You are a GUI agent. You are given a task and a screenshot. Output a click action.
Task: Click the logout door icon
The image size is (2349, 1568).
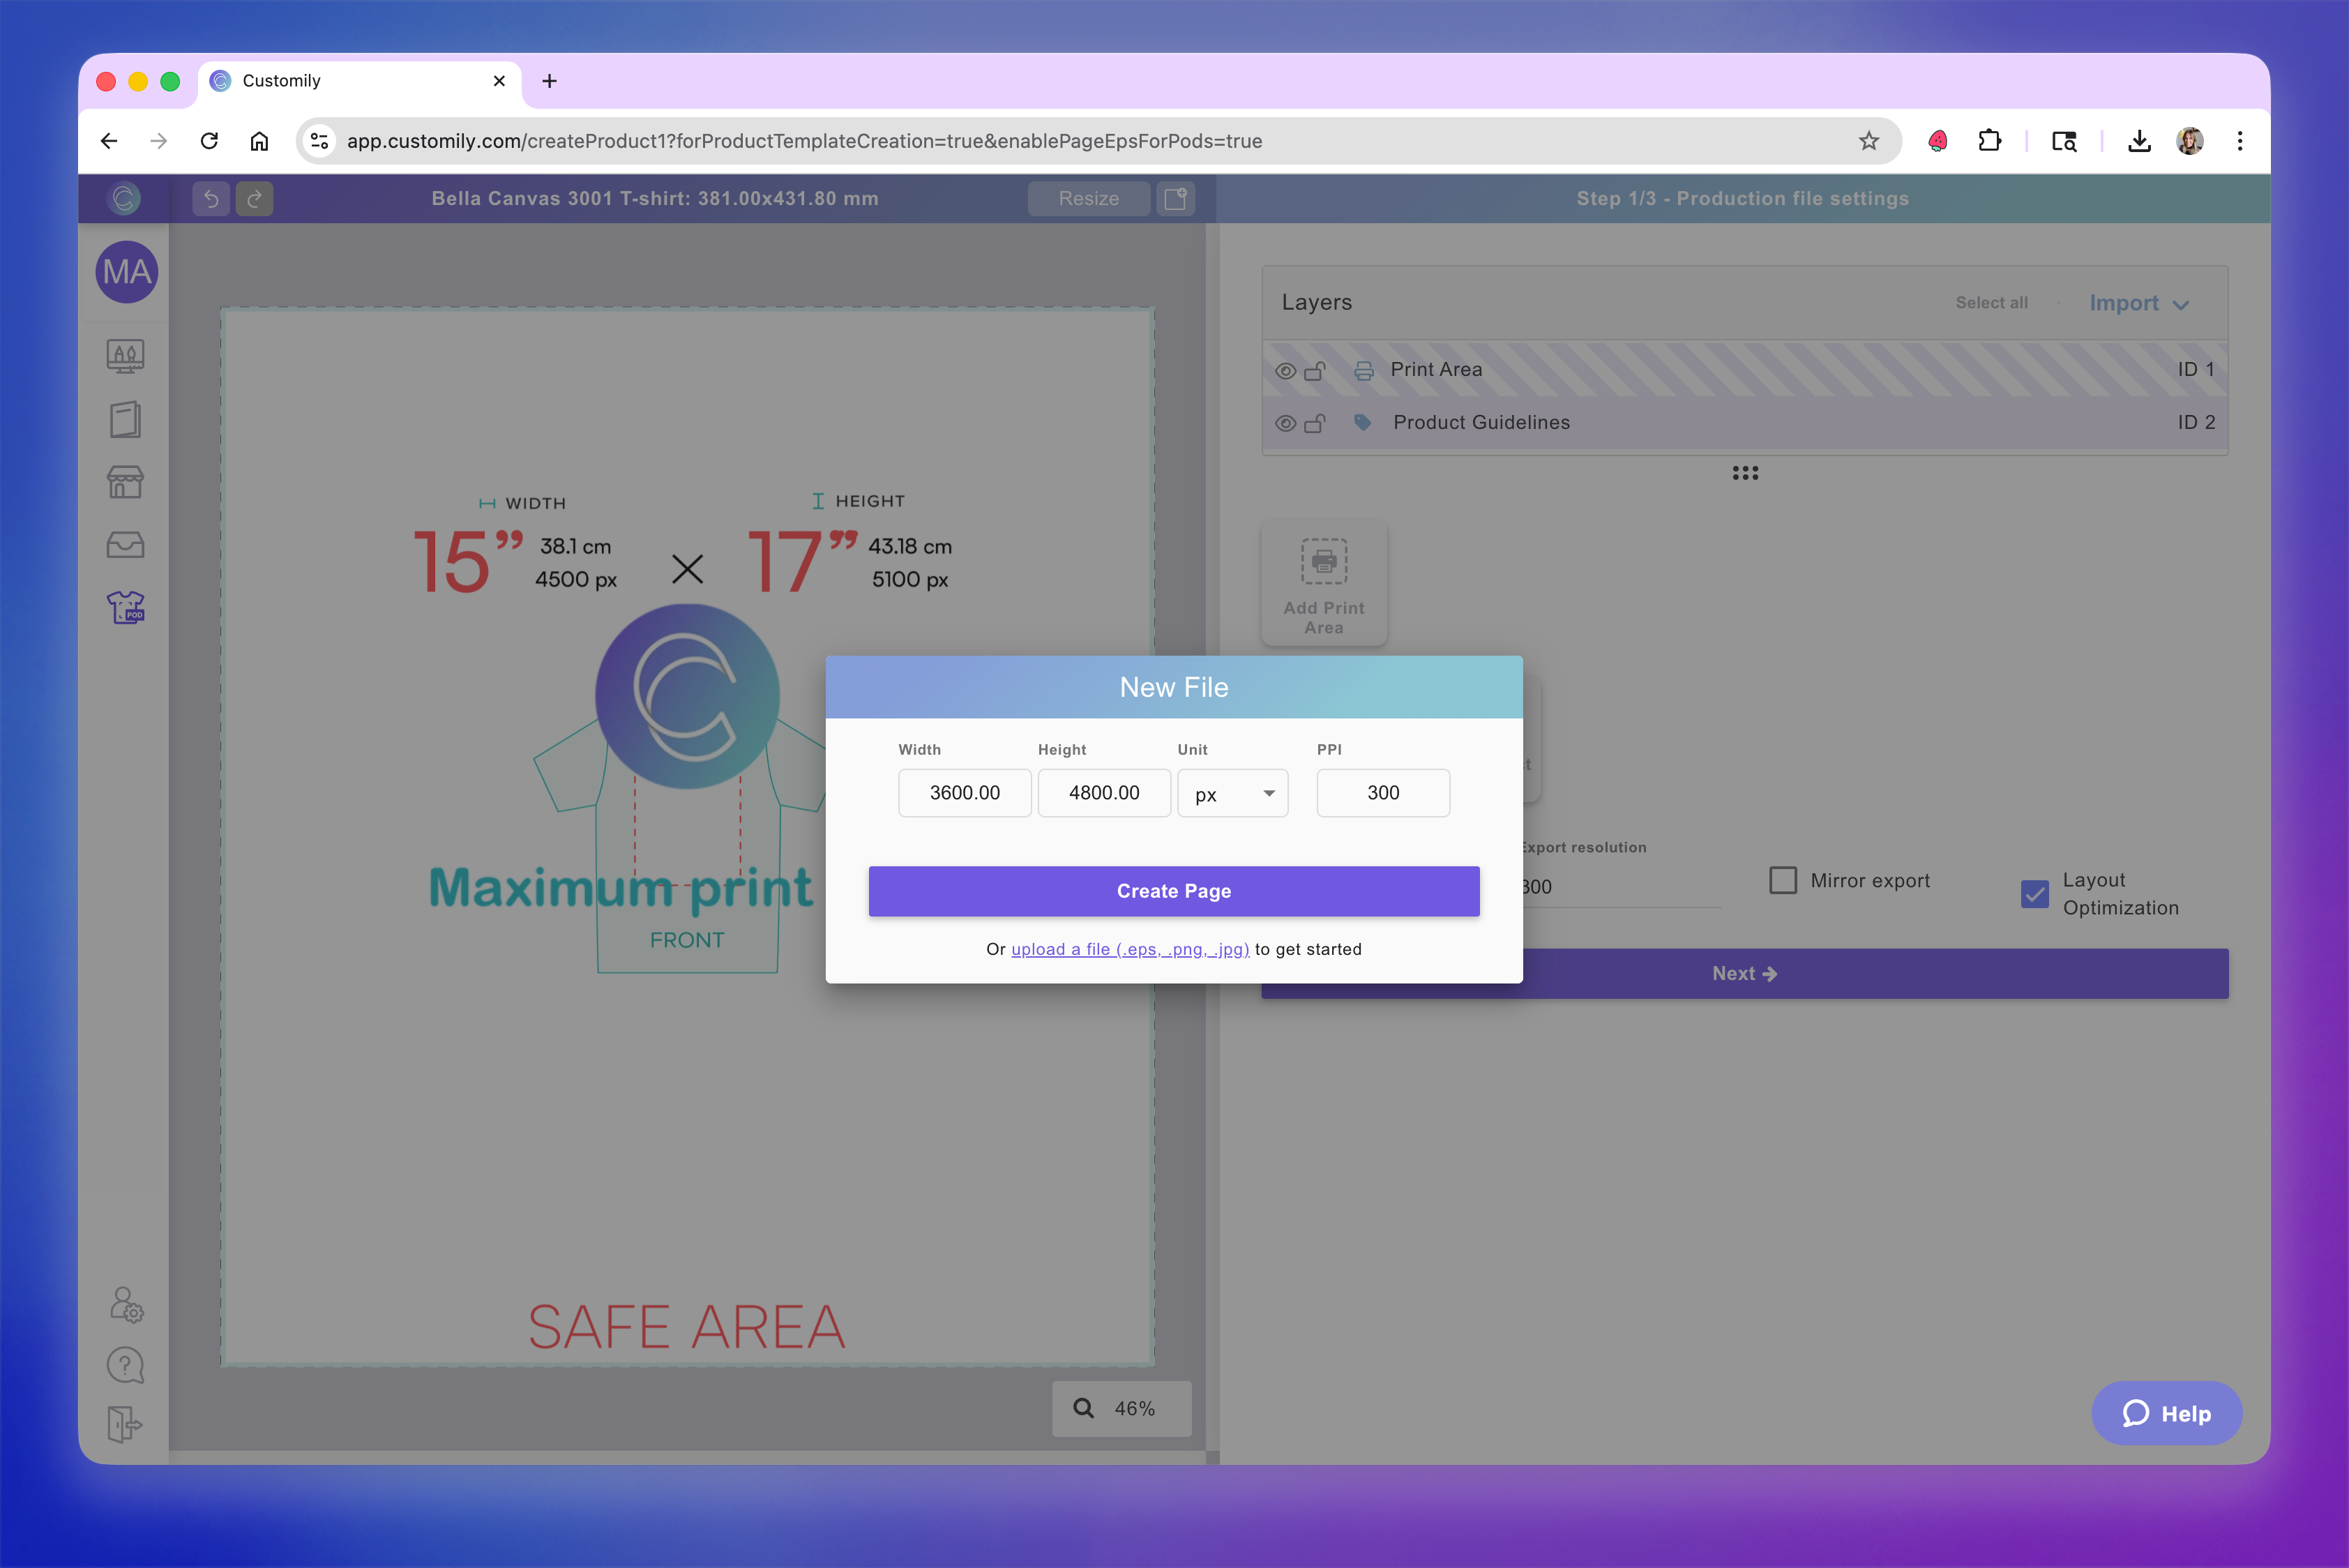[x=125, y=1425]
